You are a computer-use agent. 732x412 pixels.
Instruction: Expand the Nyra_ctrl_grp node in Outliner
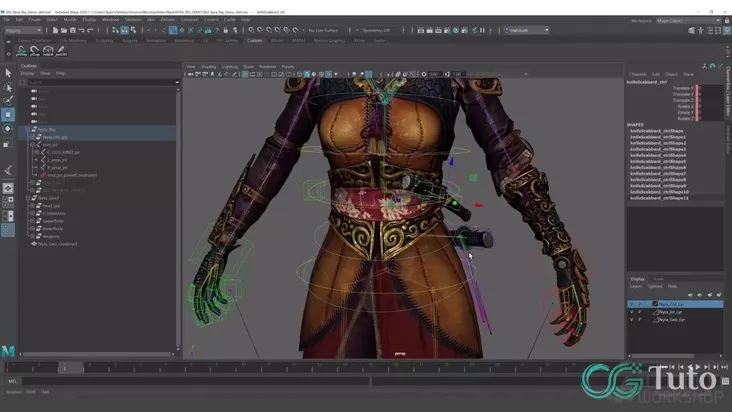[32, 137]
